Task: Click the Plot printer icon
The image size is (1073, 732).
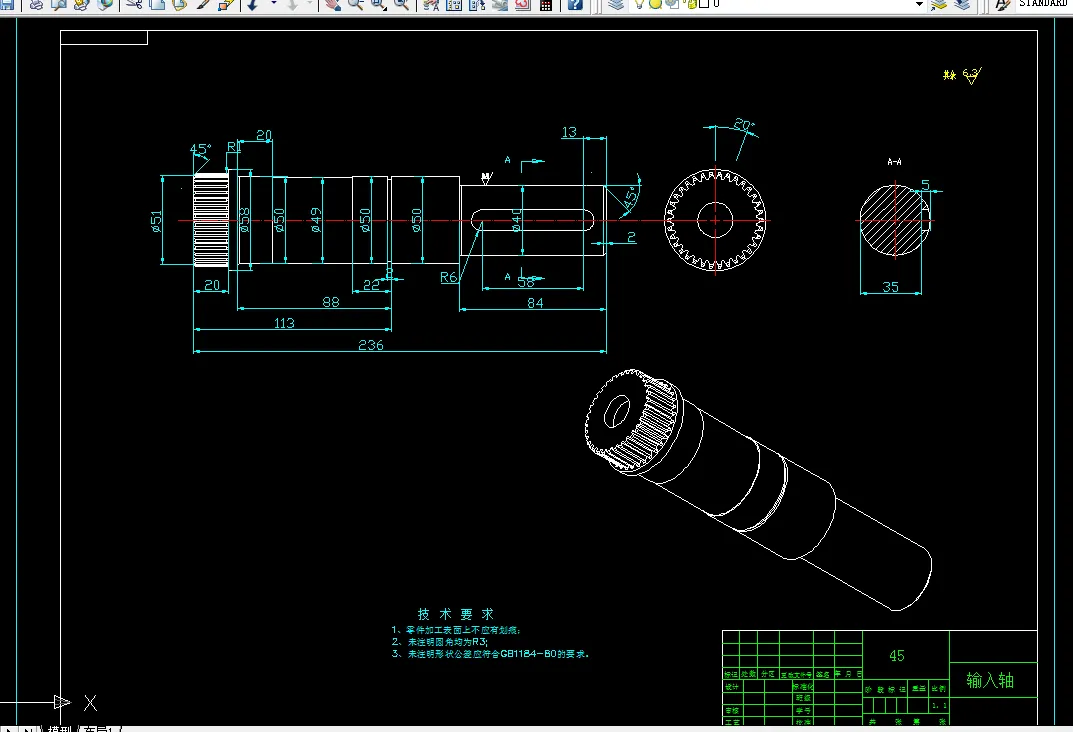Action: point(36,4)
